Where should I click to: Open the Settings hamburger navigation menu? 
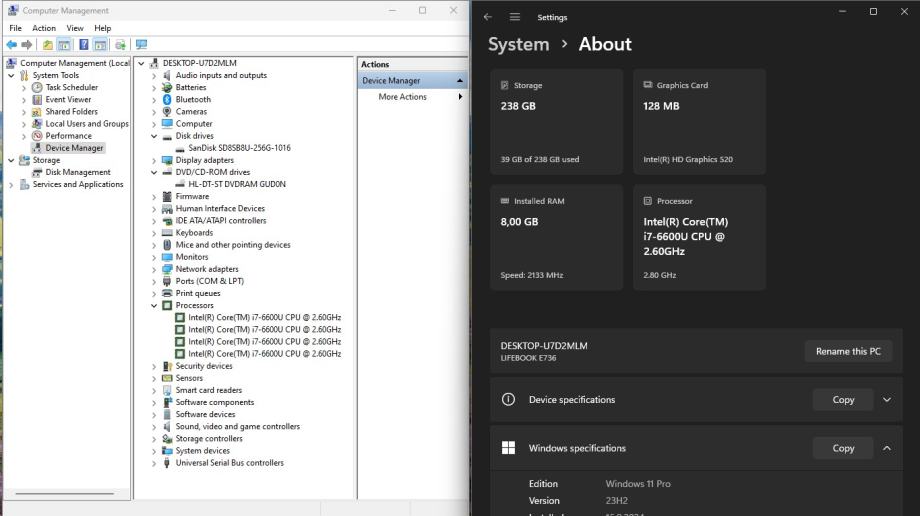515,17
